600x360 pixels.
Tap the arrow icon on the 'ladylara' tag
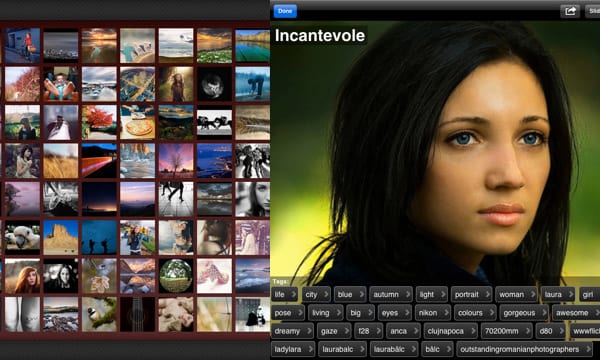coord(310,349)
